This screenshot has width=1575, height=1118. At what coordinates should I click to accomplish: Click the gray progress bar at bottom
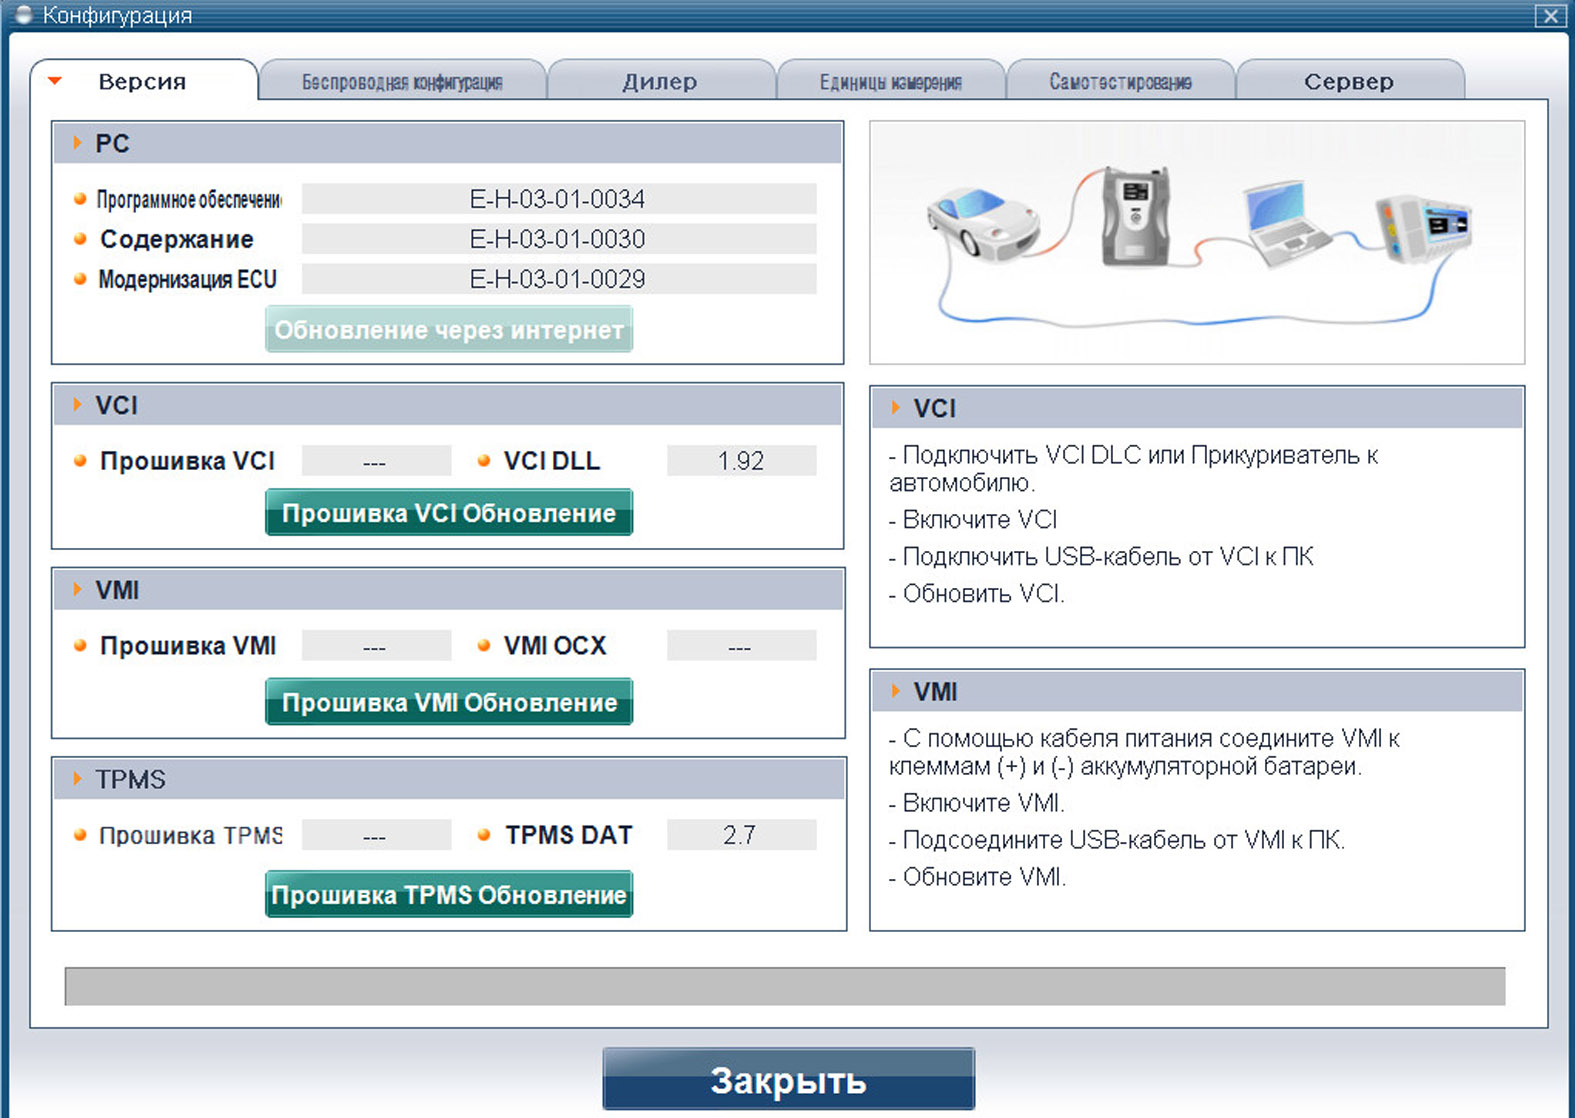(784, 986)
